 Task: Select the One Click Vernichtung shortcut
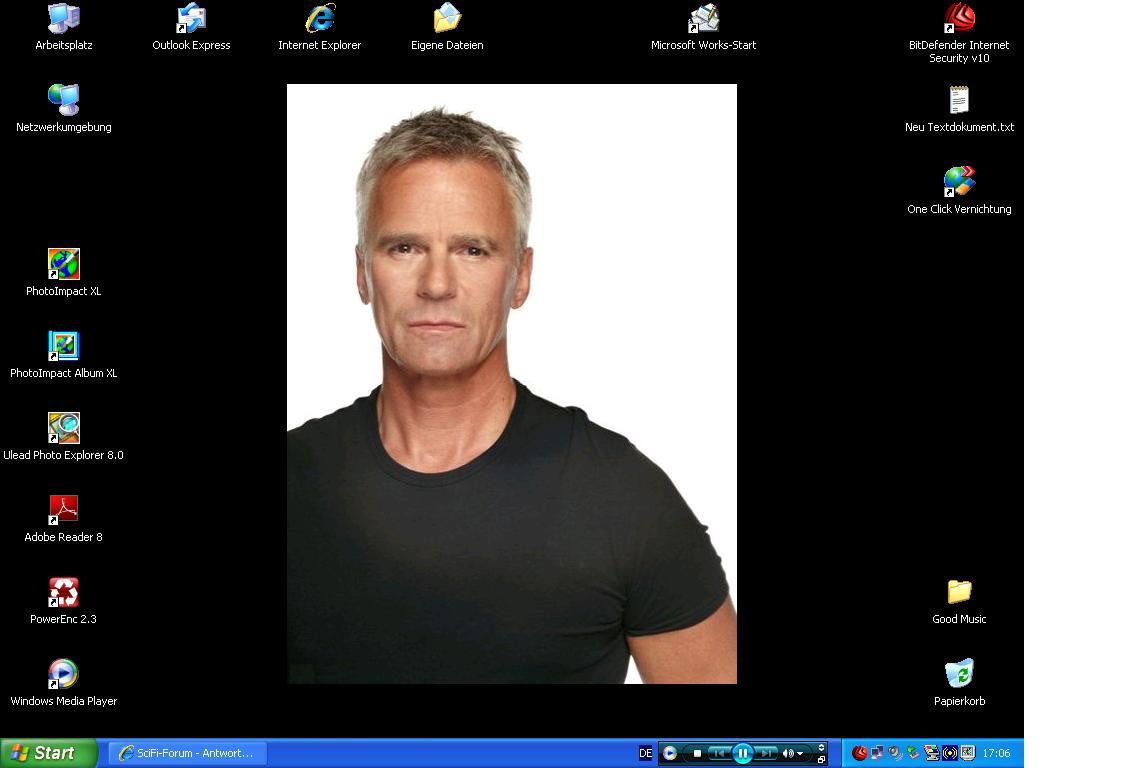coord(959,182)
